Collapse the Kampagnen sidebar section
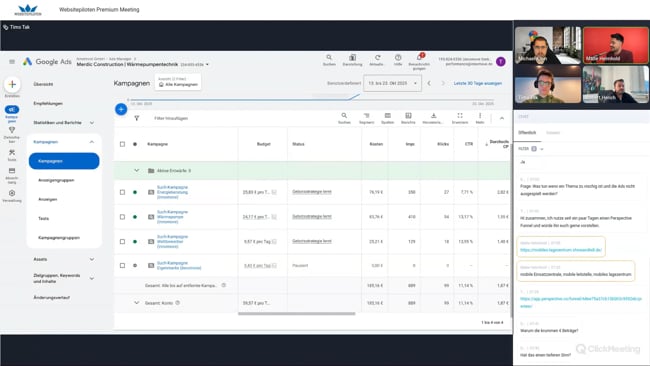Viewport: 650px width, 366px height. [x=92, y=142]
